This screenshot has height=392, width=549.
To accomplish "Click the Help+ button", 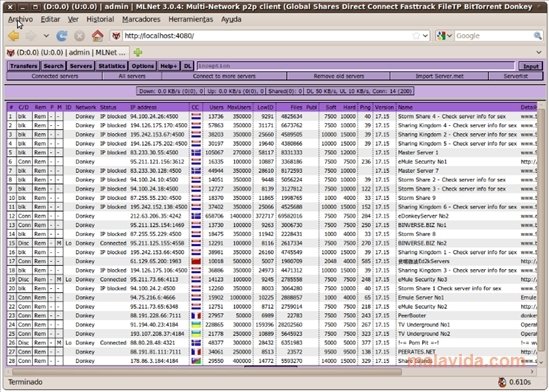I will click(x=168, y=66).
